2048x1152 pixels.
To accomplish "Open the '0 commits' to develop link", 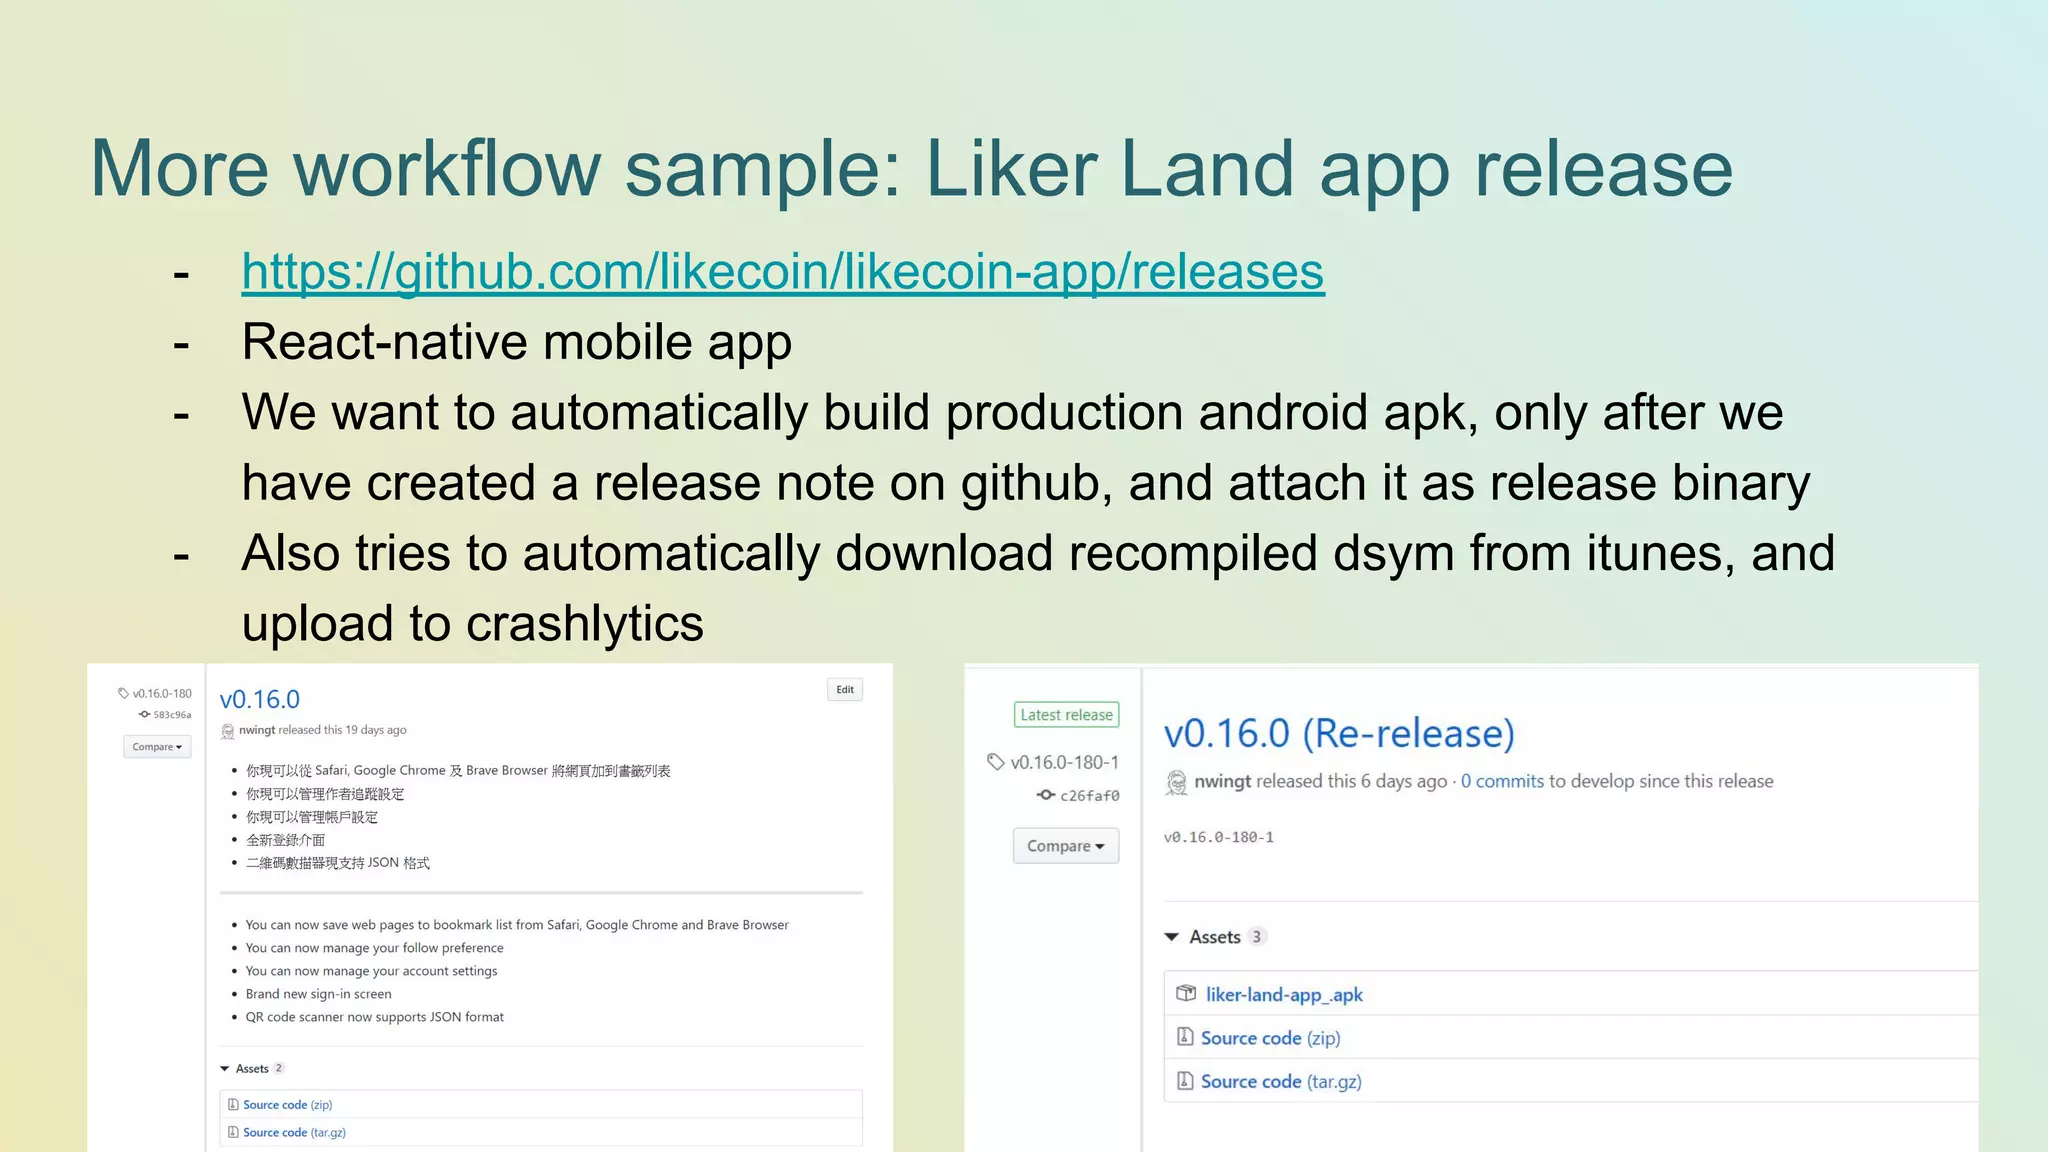I will tap(1502, 781).
